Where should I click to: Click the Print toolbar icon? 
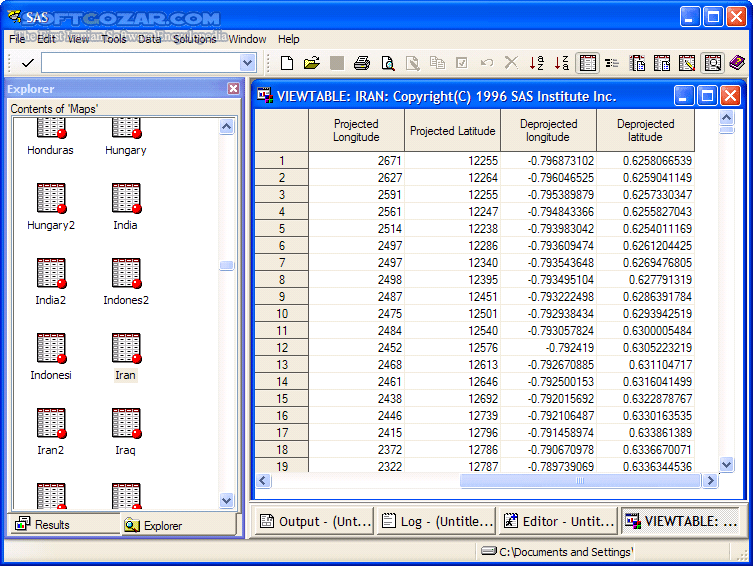(x=361, y=63)
